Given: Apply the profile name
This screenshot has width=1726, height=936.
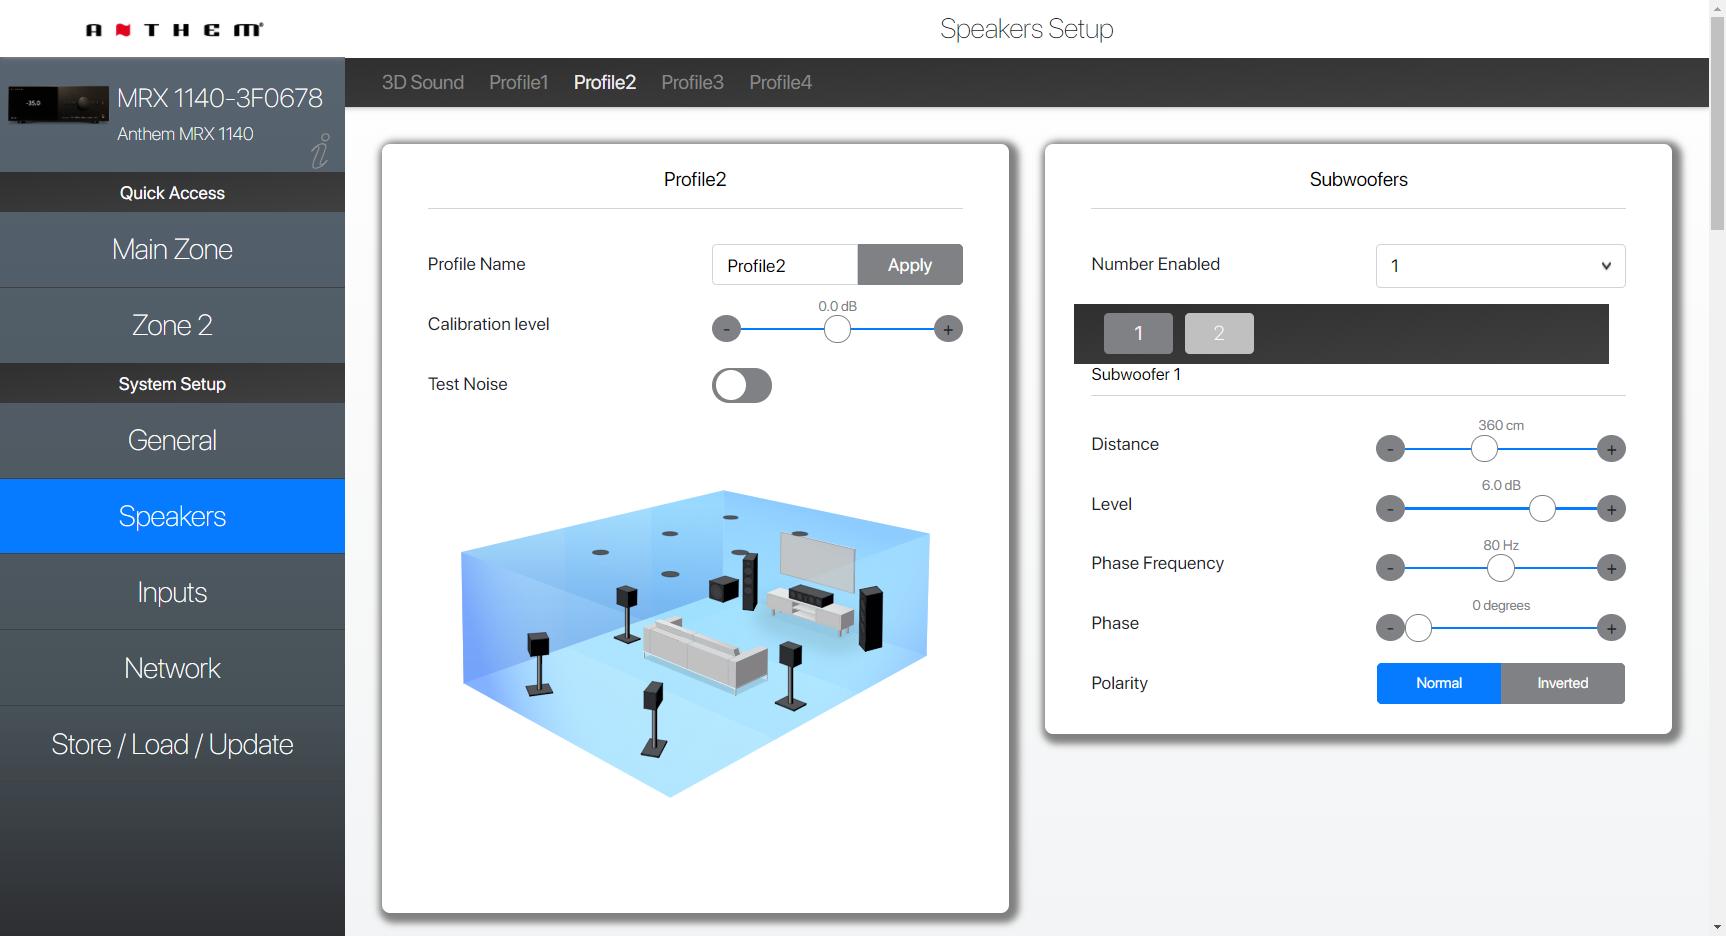Looking at the screenshot, I should [x=910, y=265].
